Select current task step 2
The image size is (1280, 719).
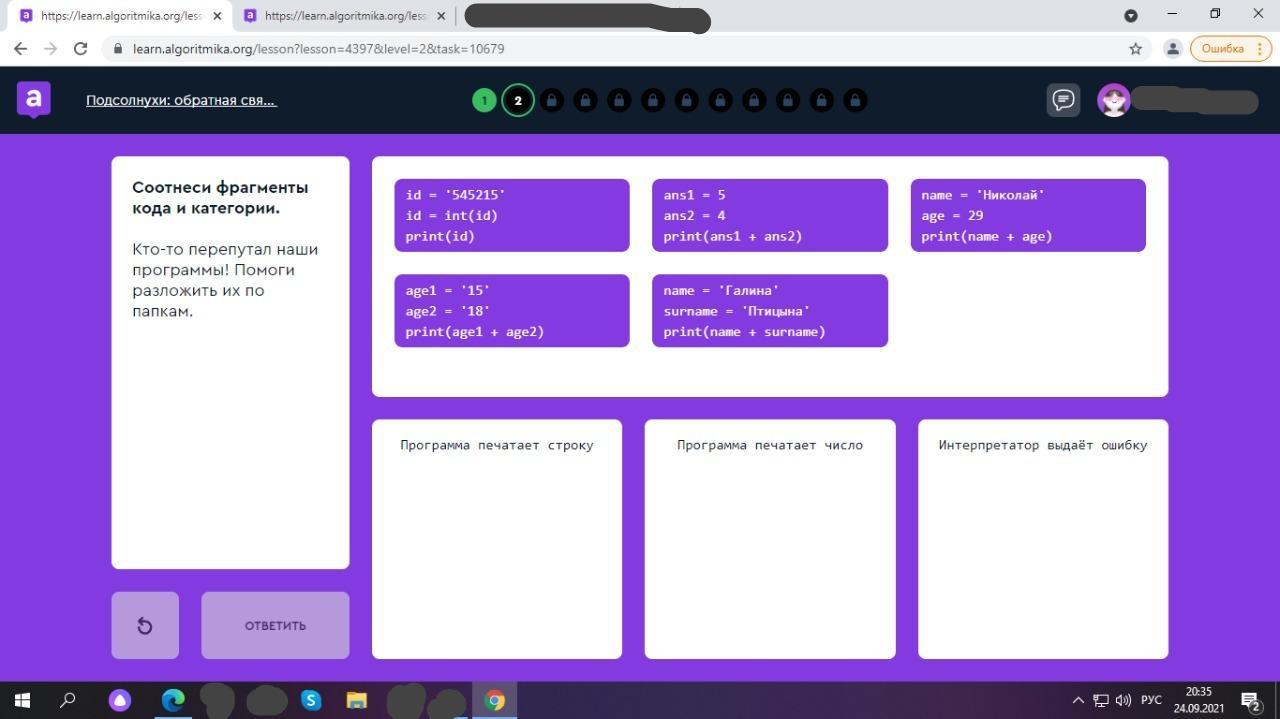point(518,100)
